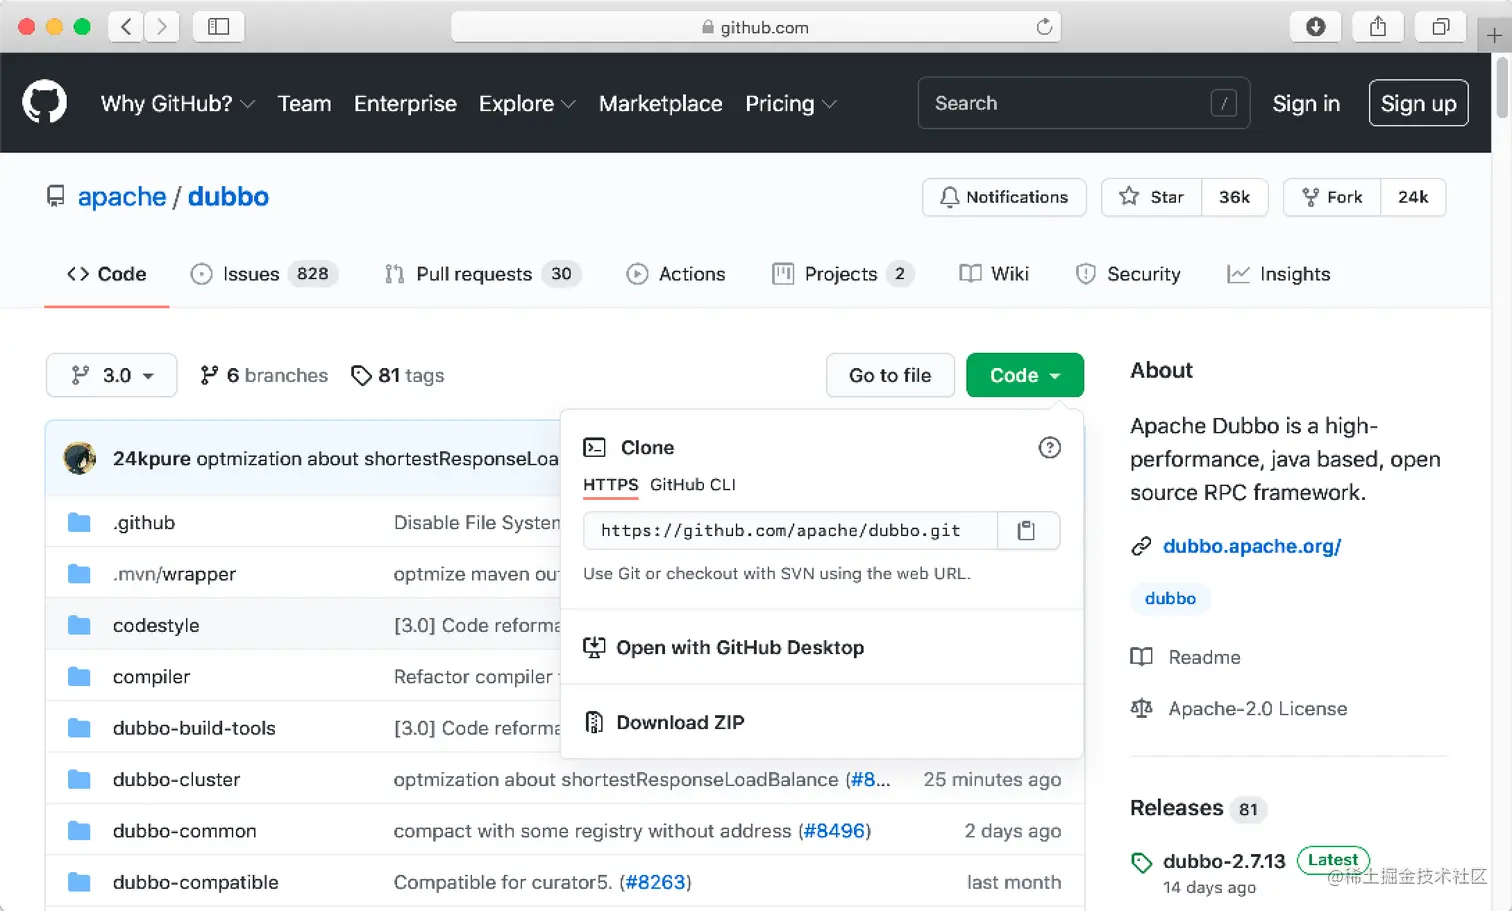Click the Clone help question mark icon

click(x=1049, y=447)
